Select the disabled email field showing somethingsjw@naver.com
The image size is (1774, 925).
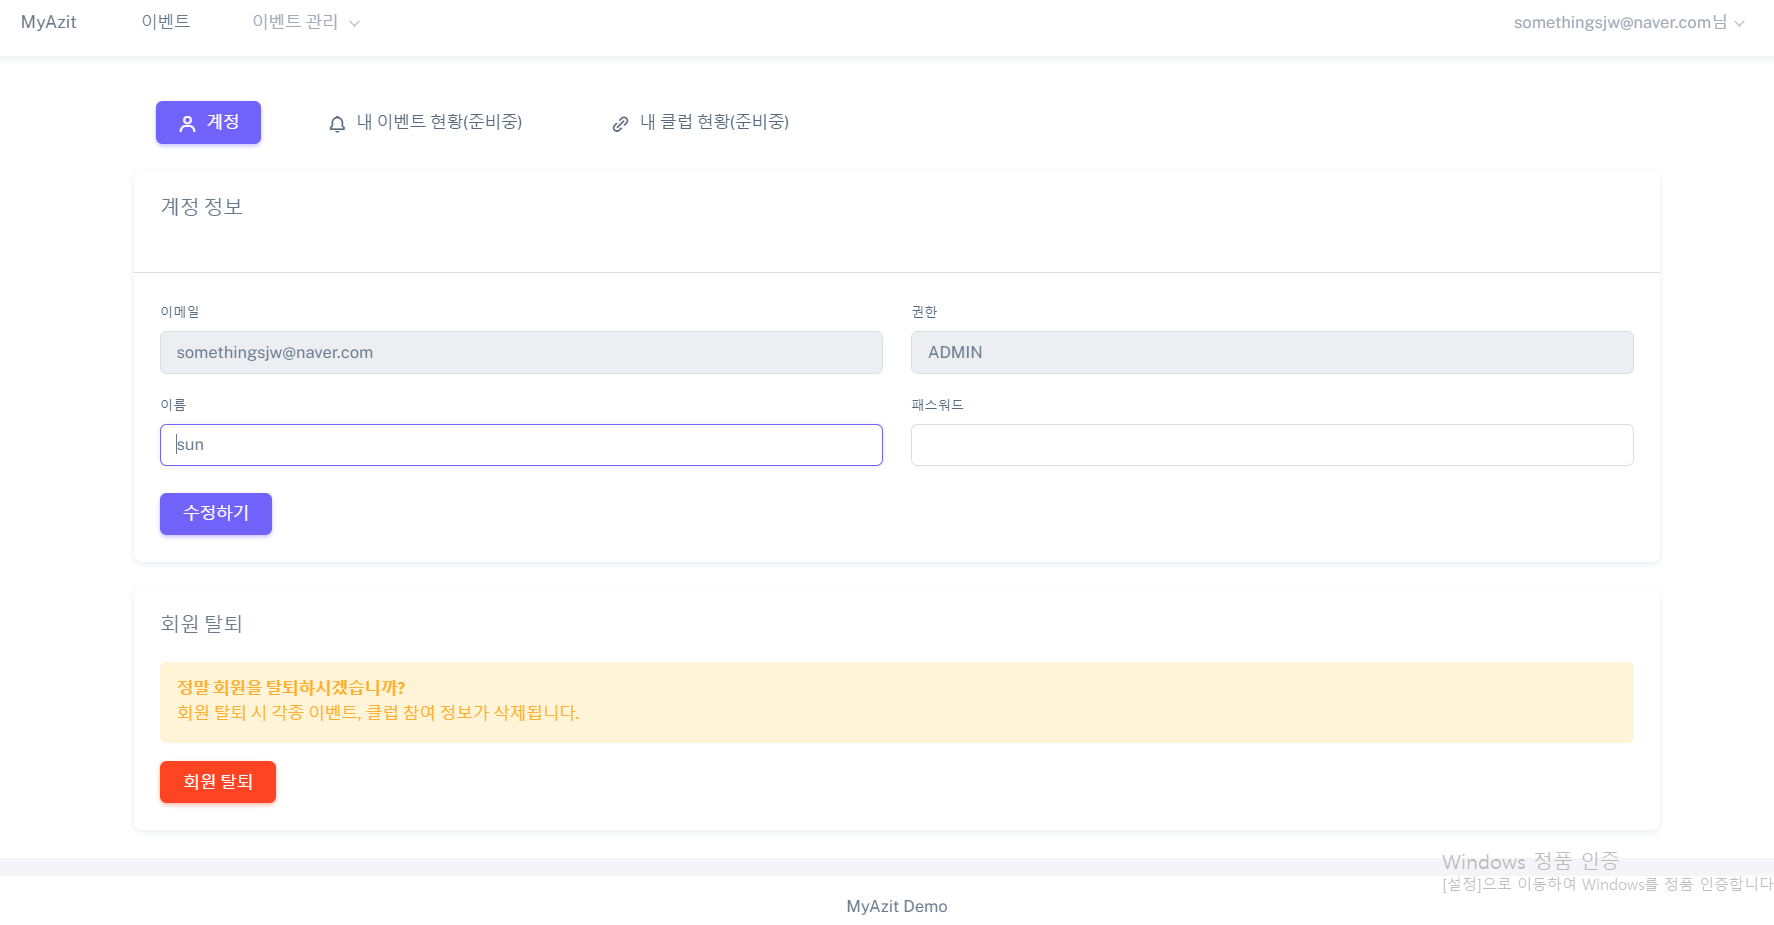point(520,352)
